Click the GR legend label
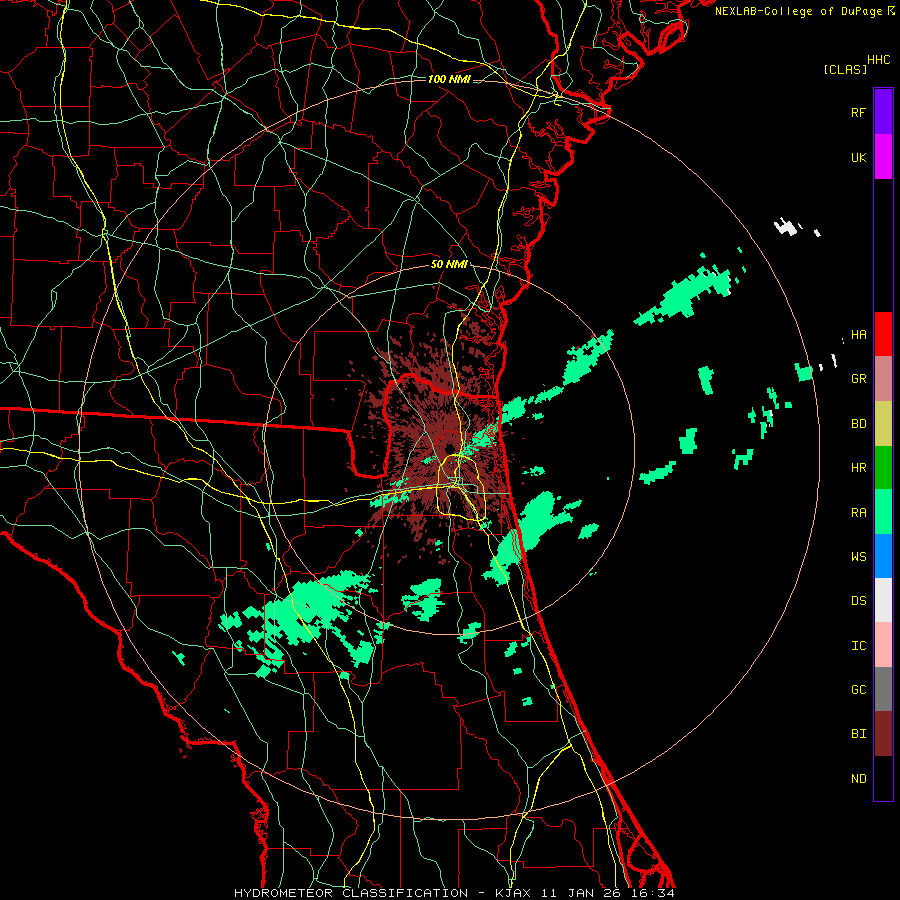Viewport: 900px width, 900px height. tap(858, 379)
